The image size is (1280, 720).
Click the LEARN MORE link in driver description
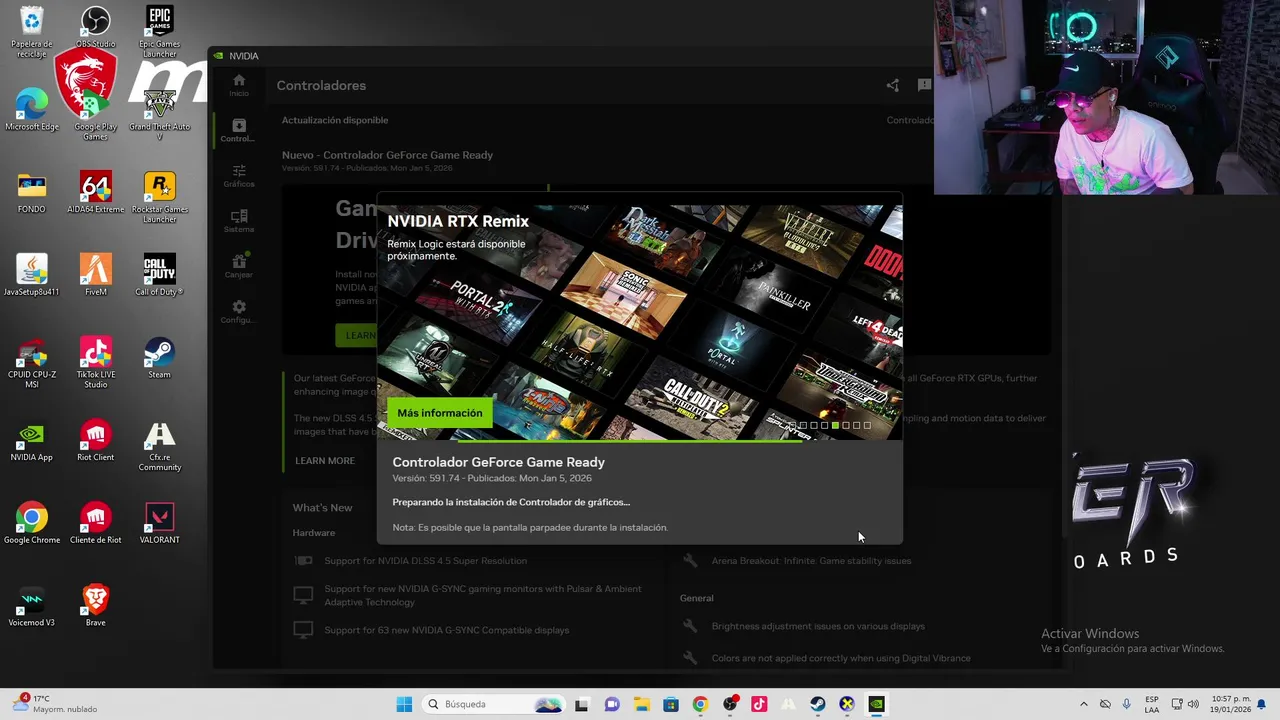(325, 460)
